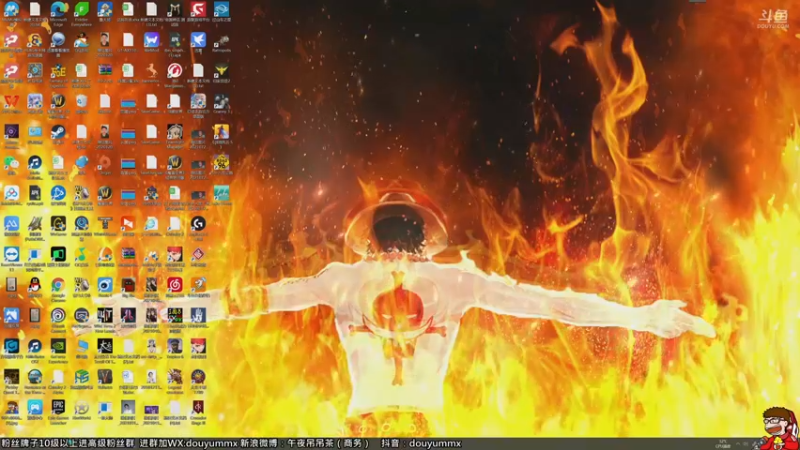Open the Baidu Netdisk cloud shortcut

tap(11, 193)
